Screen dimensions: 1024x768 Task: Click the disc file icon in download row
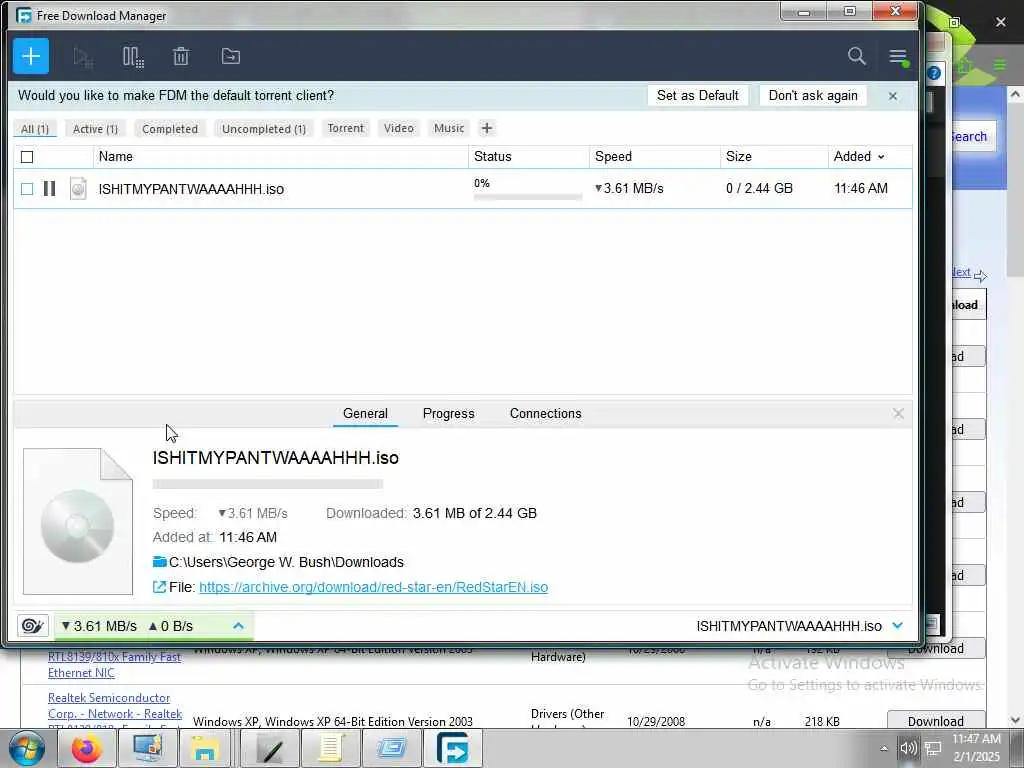78,189
